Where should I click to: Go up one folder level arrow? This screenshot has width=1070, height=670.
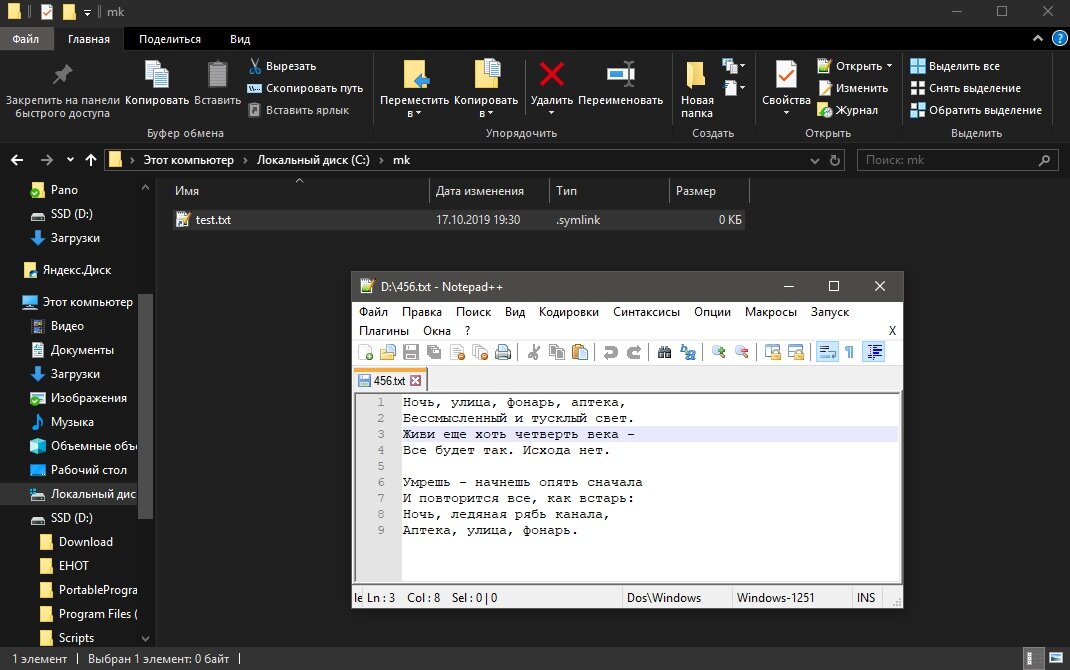click(91, 160)
